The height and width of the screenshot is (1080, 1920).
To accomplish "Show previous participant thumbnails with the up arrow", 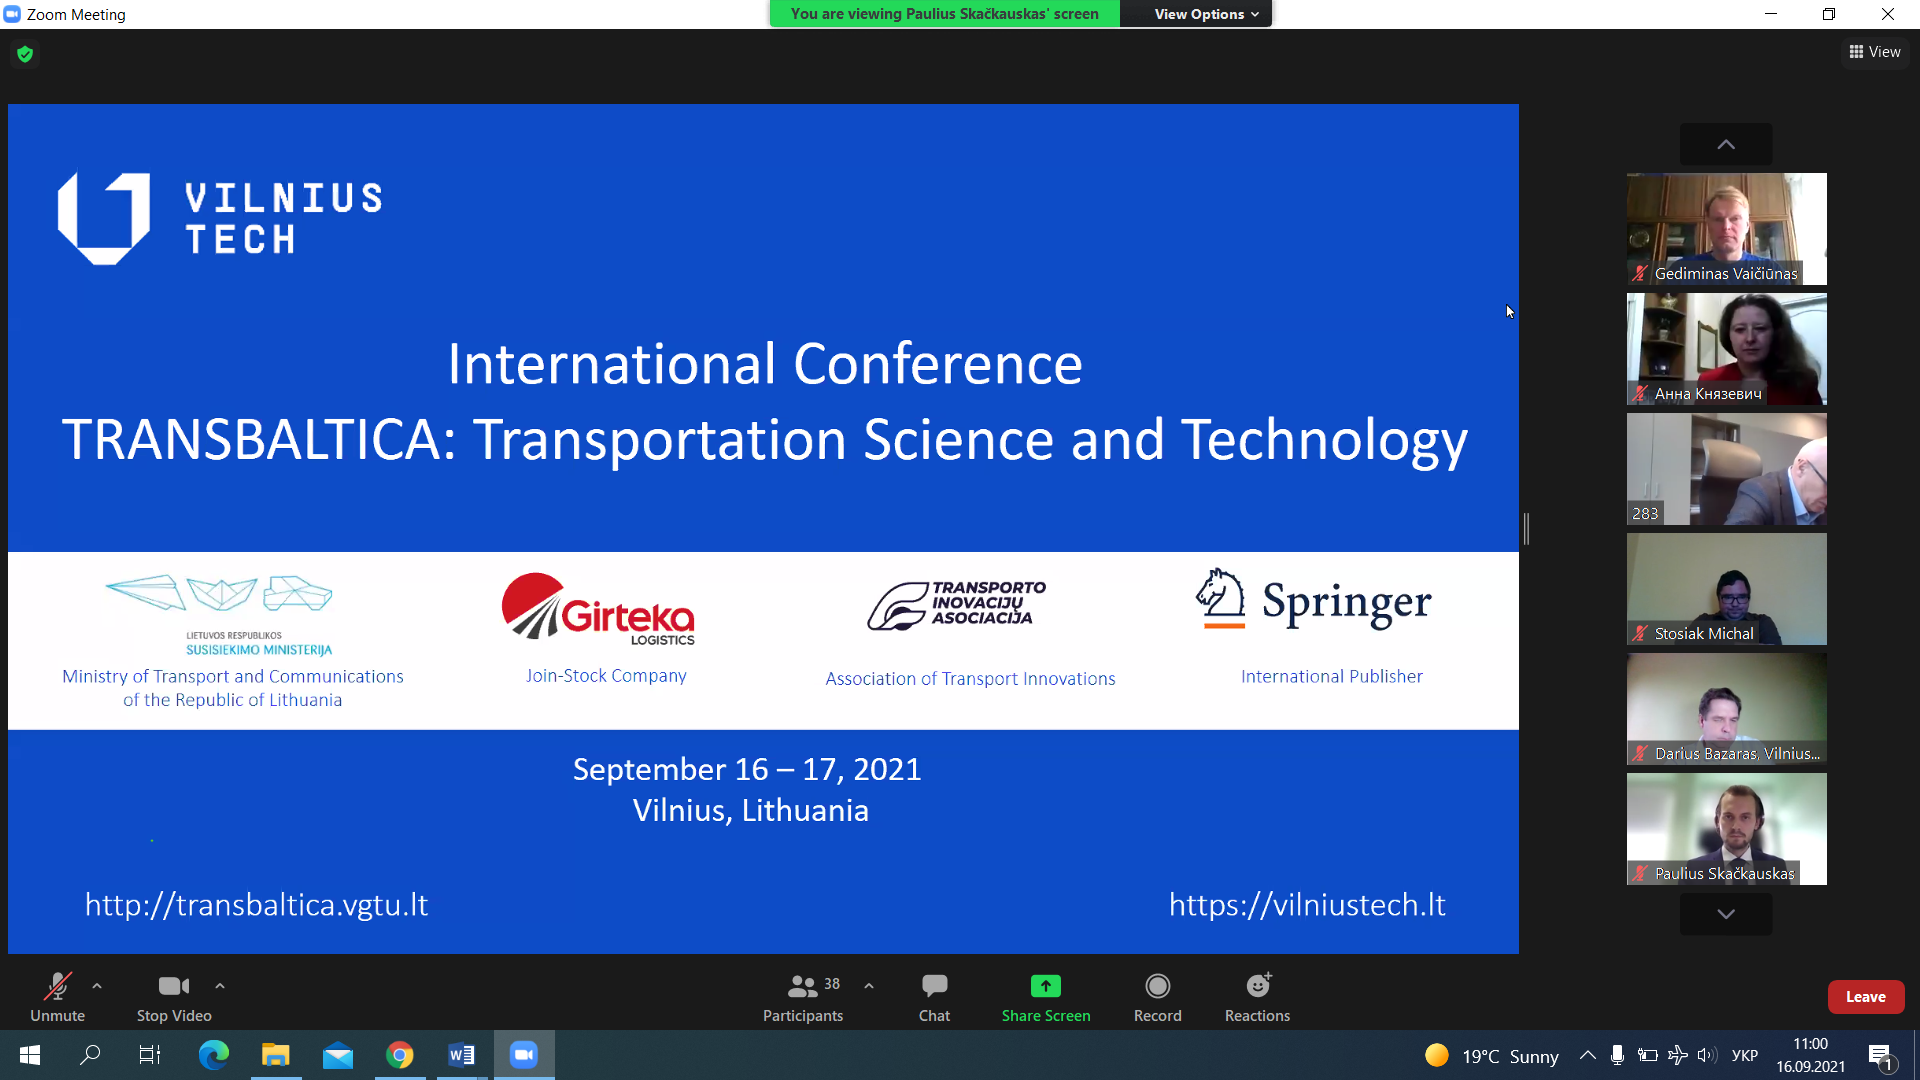I will [x=1726, y=145].
